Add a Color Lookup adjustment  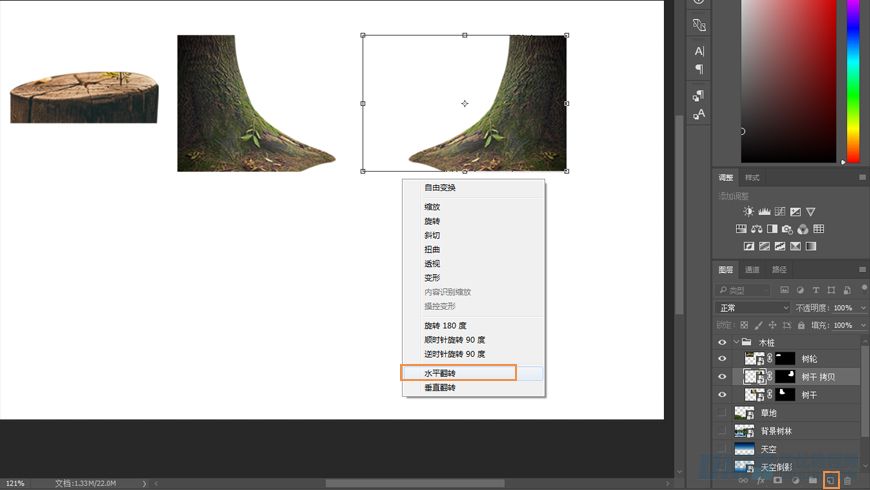click(818, 229)
